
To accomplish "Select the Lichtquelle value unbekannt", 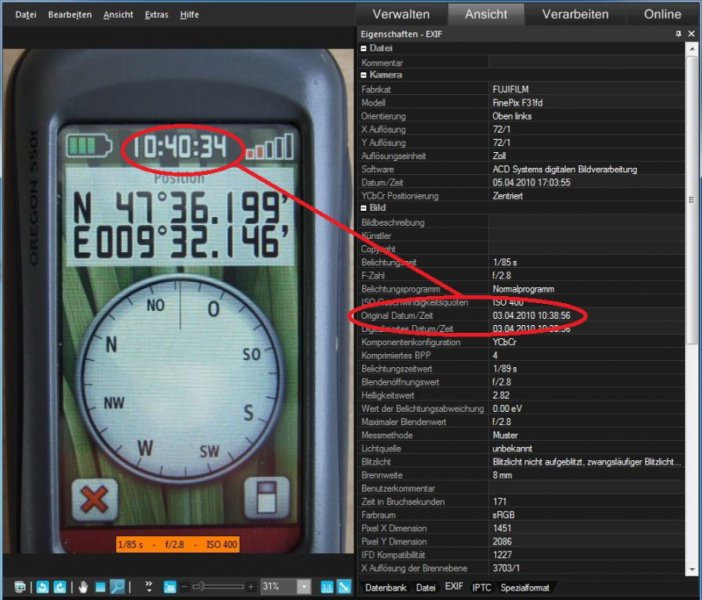I will pos(512,449).
